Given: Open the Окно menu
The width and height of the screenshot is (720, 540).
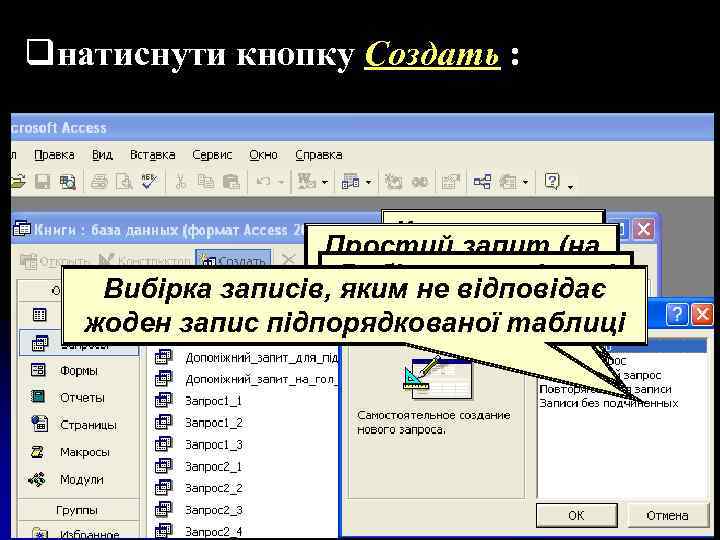Looking at the screenshot, I should [263, 155].
